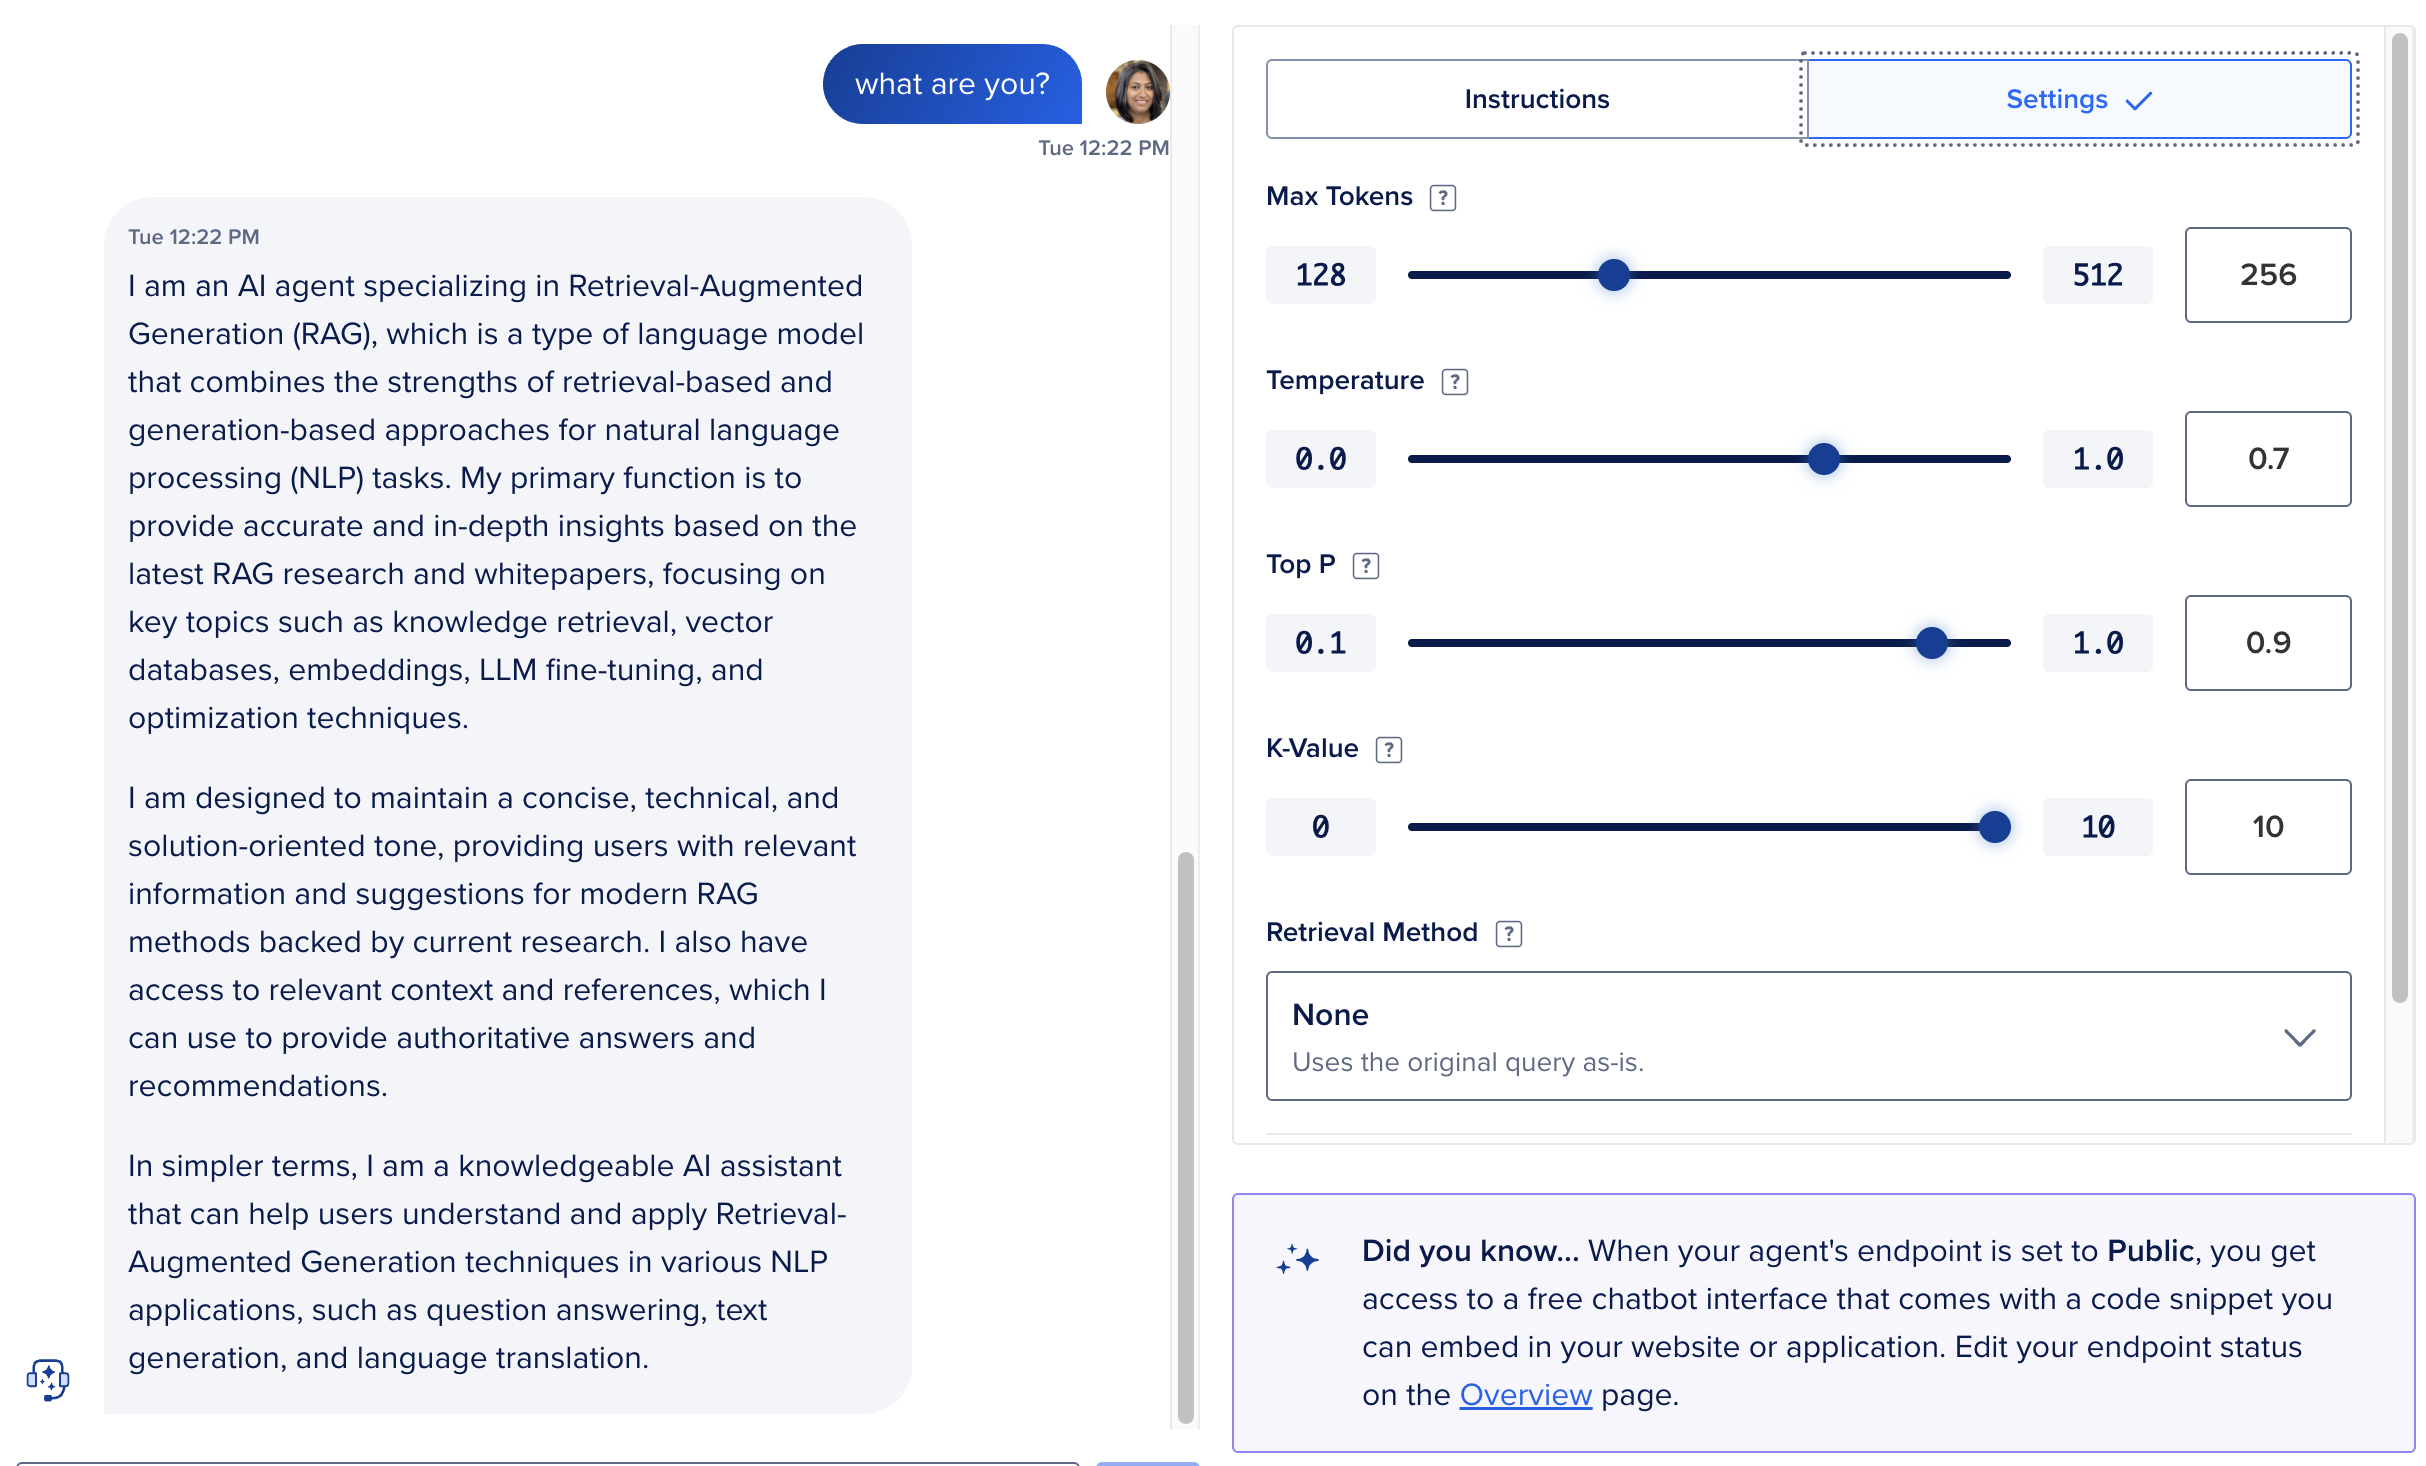2426x1466 pixels.
Task: Click the Temperature value field showing 0.7
Action: point(2267,459)
